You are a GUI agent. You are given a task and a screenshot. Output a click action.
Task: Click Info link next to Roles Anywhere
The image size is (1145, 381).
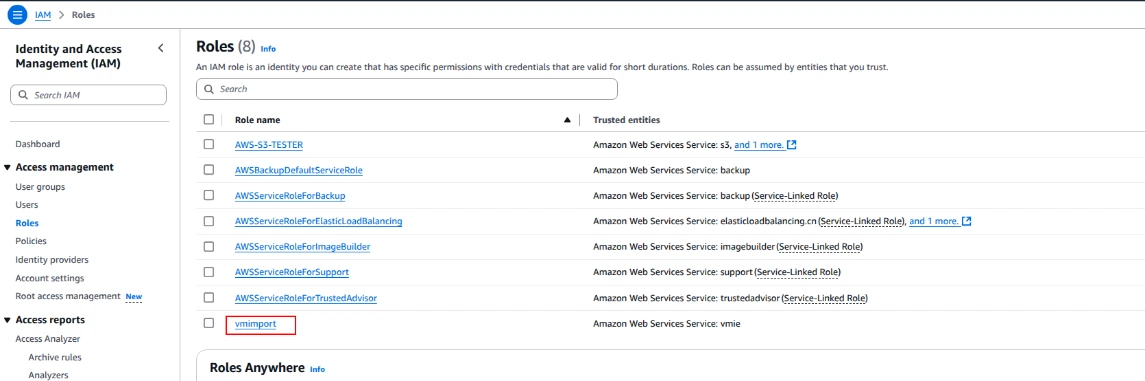317,369
